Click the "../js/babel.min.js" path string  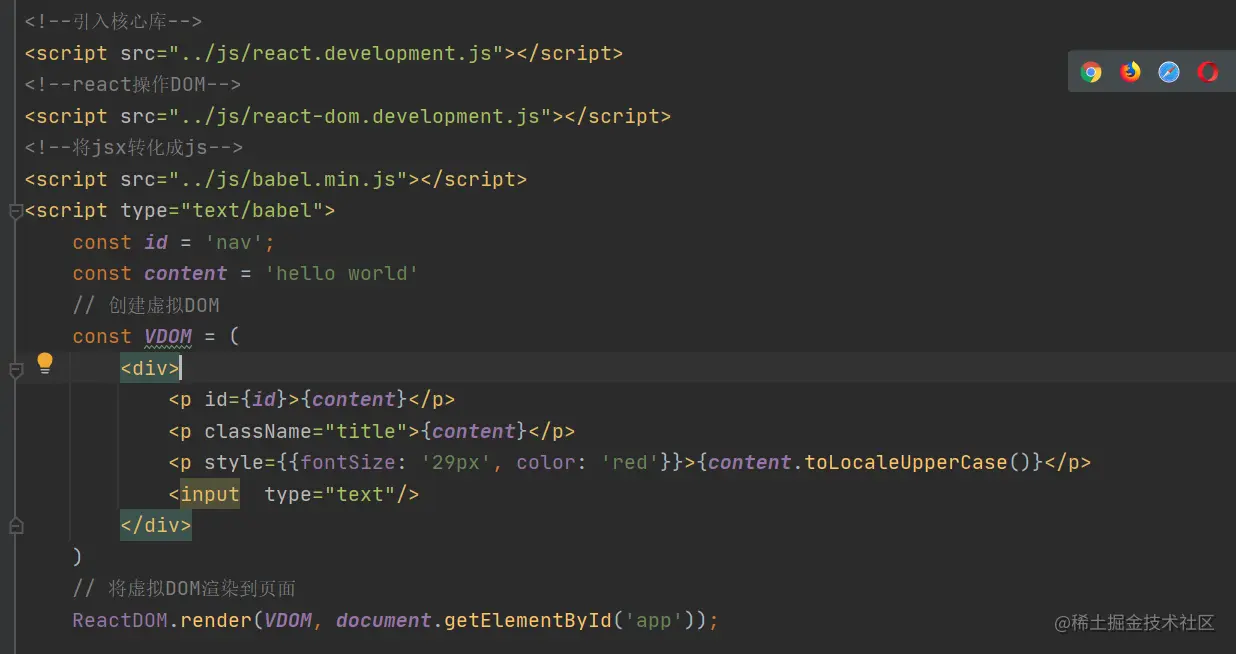tap(288, 179)
